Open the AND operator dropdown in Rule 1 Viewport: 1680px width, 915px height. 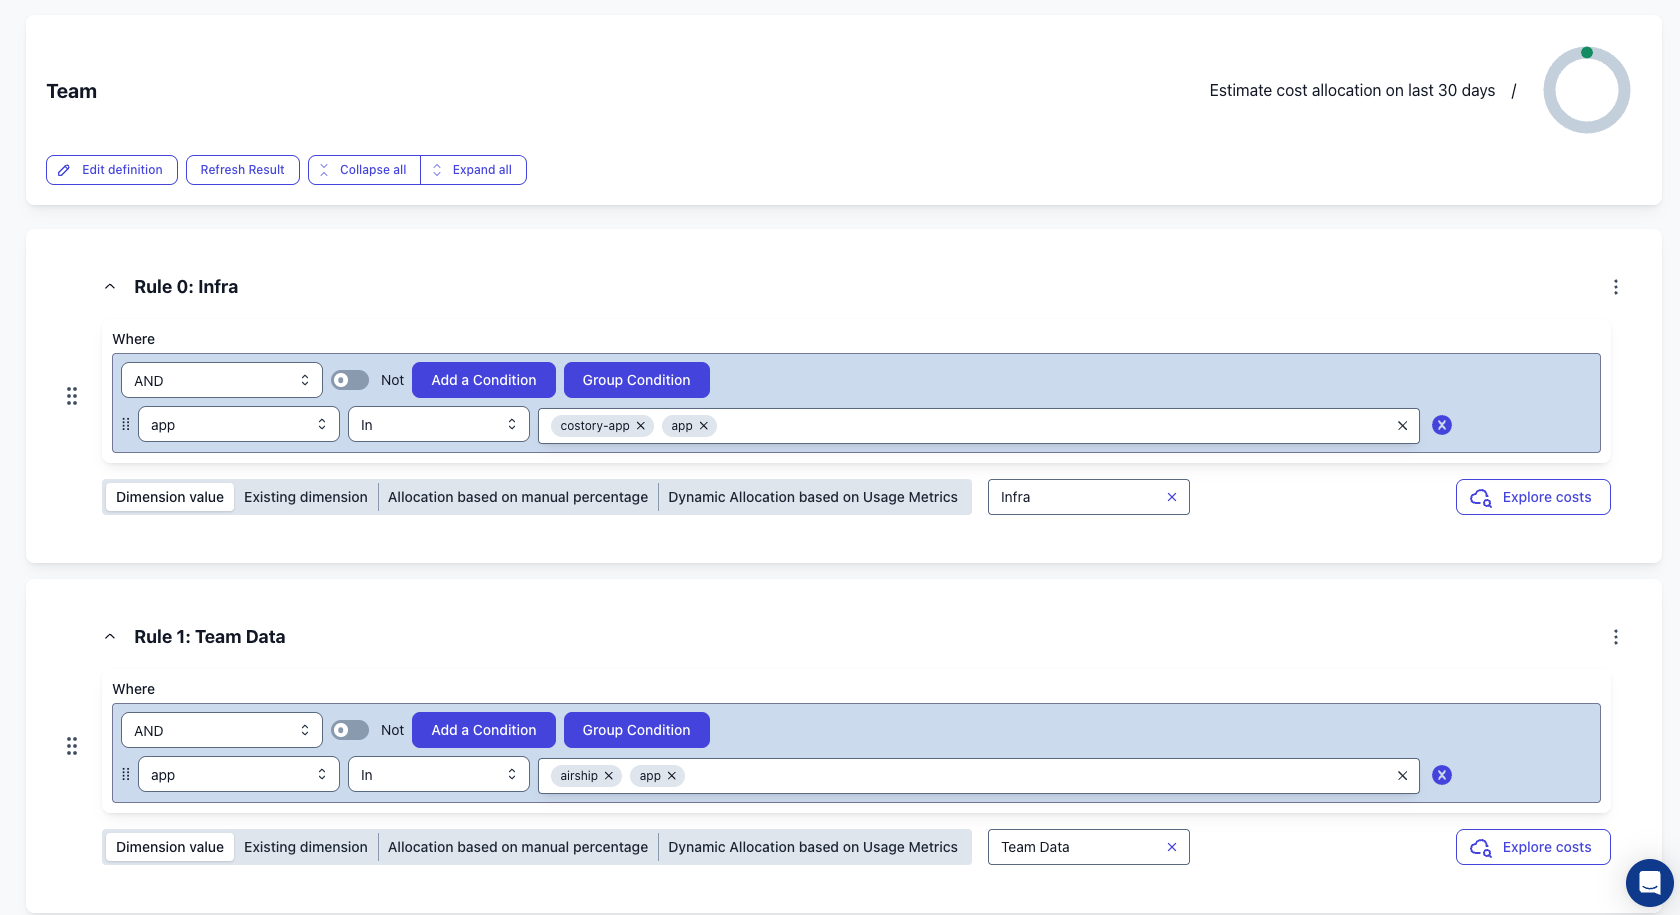pyautogui.click(x=222, y=730)
